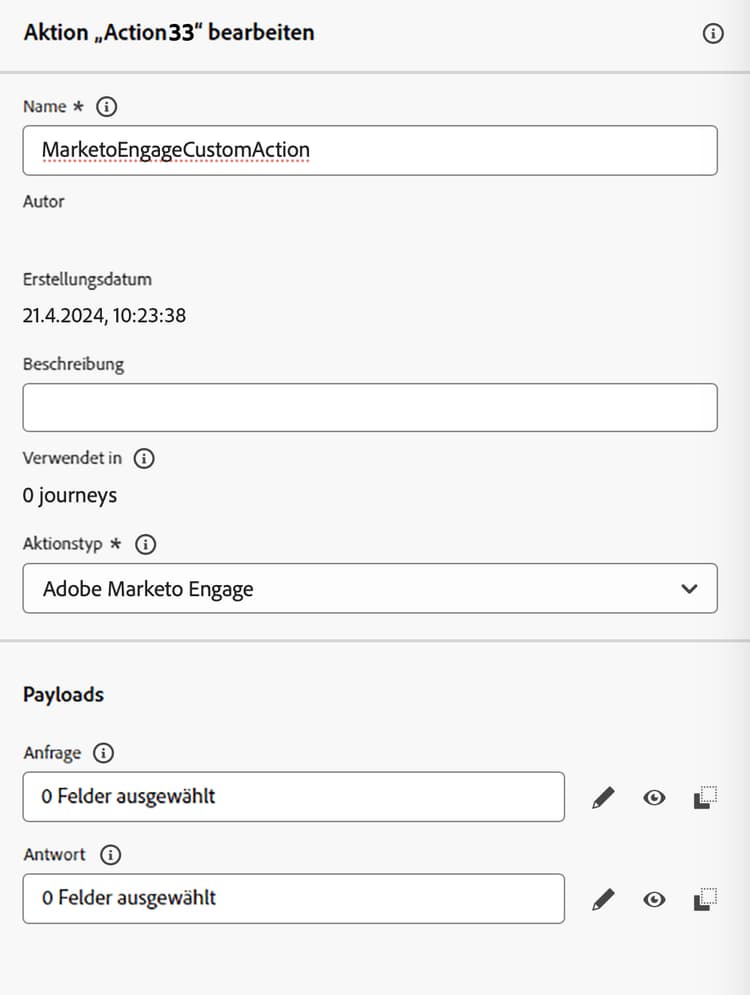Show the Anfrage payload using eye icon
Image resolution: width=750 pixels, height=995 pixels.
click(x=654, y=798)
